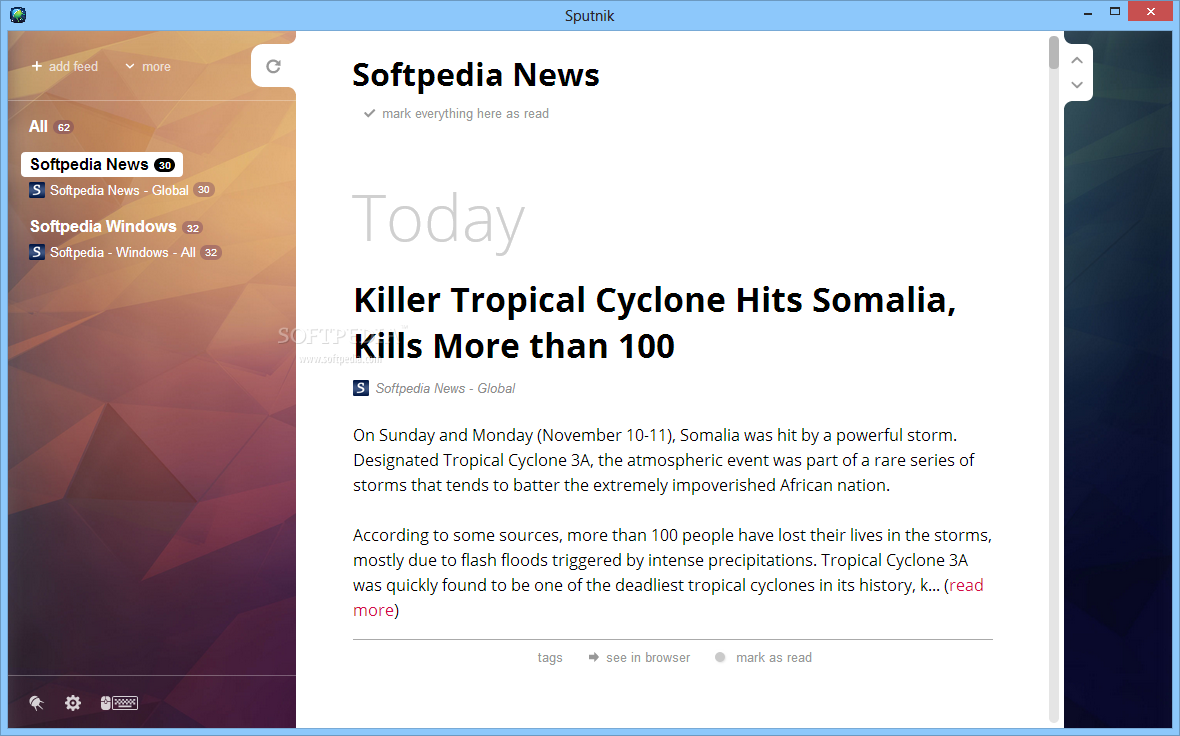Image resolution: width=1180 pixels, height=736 pixels.
Task: Show keyboard and mouse shortcuts icon
Action: click(119, 703)
